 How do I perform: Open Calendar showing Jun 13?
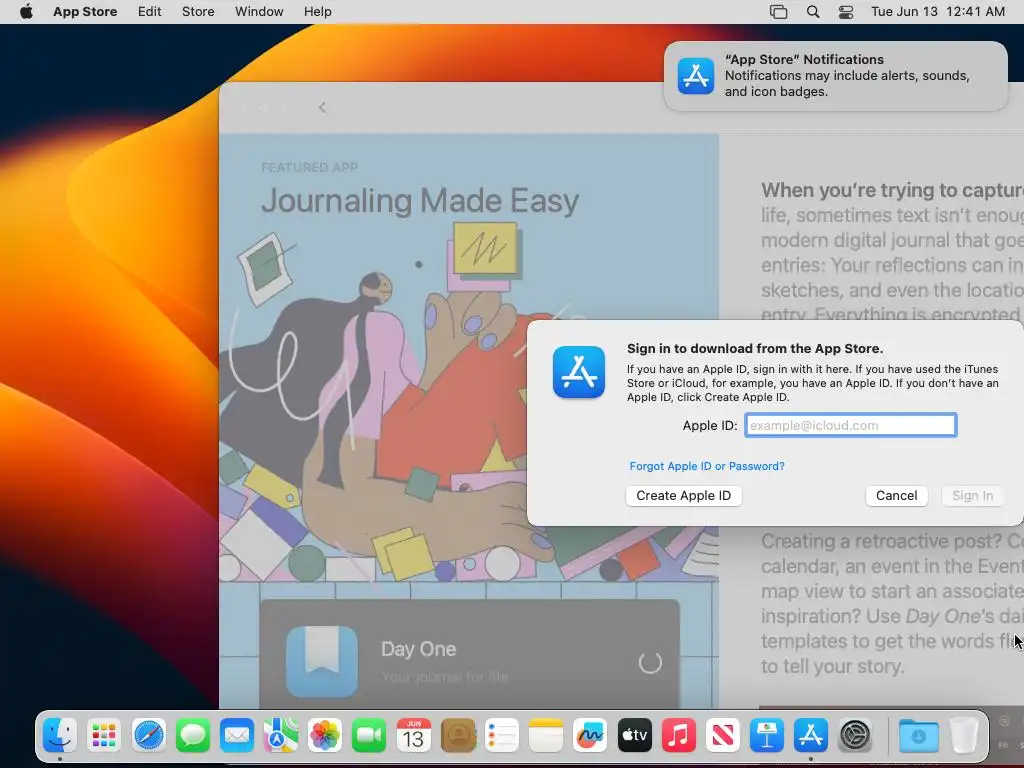413,736
